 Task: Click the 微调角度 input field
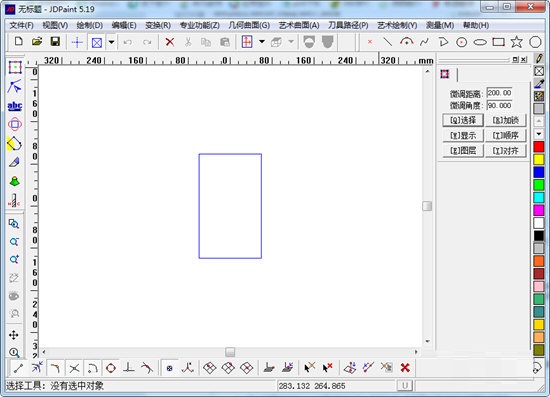pyautogui.click(x=499, y=106)
